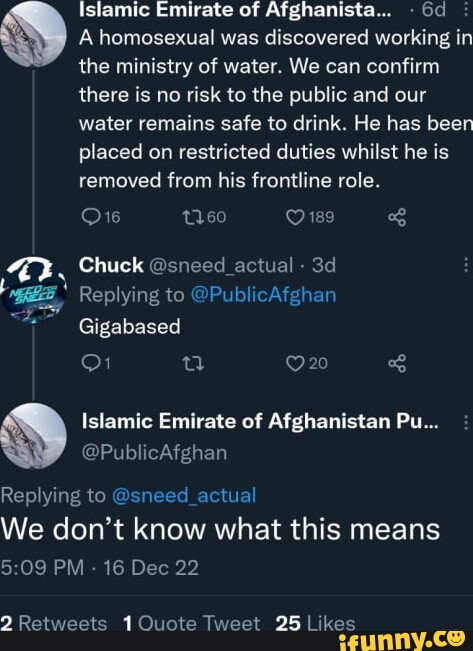Open more options menu on Chuck's tweet
473x651 pixels.
click(x=466, y=265)
